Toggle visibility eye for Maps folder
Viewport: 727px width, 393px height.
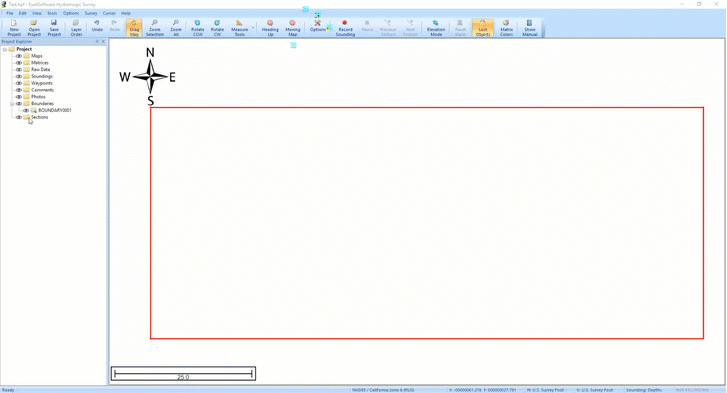point(19,56)
